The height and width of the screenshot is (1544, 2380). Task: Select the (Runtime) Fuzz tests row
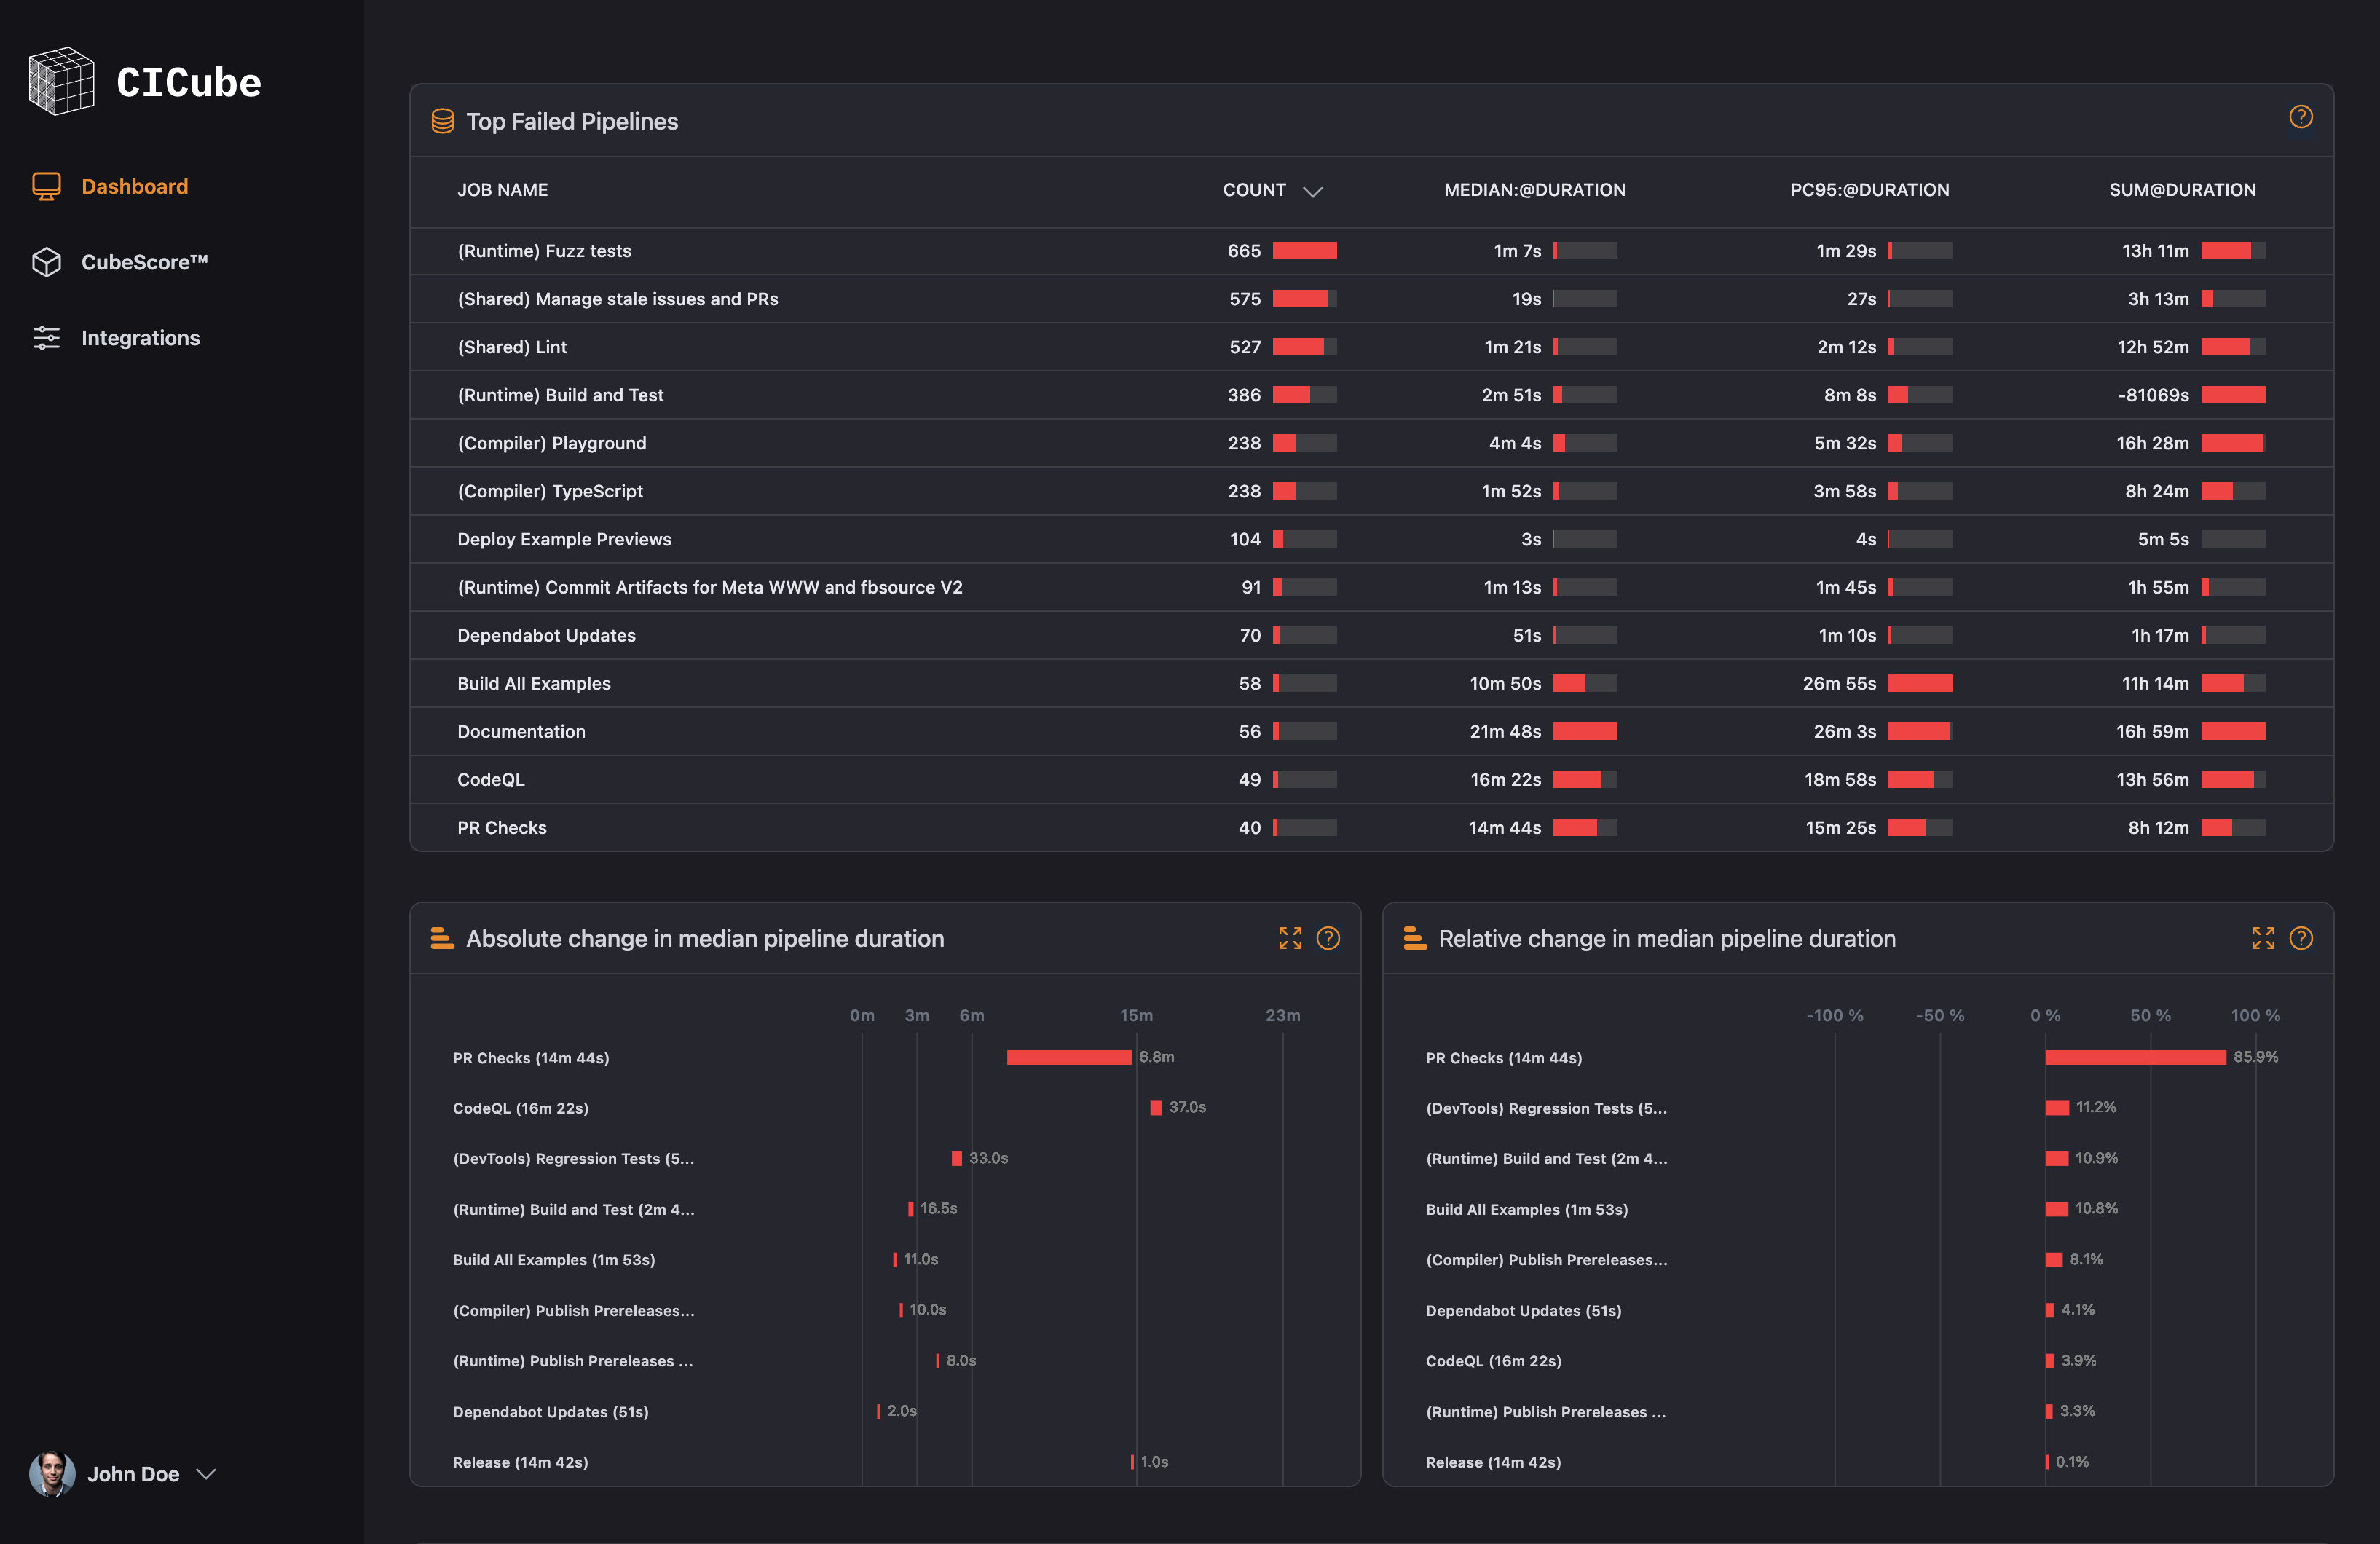pos(1372,251)
